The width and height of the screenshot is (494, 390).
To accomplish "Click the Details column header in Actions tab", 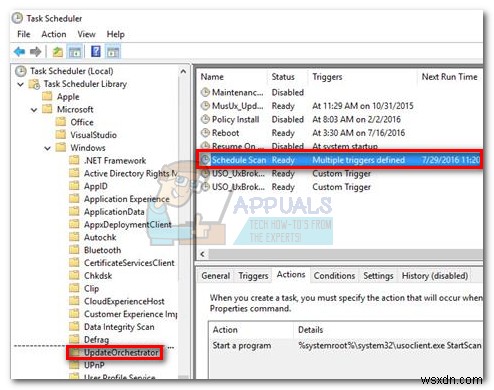I will click(388, 330).
